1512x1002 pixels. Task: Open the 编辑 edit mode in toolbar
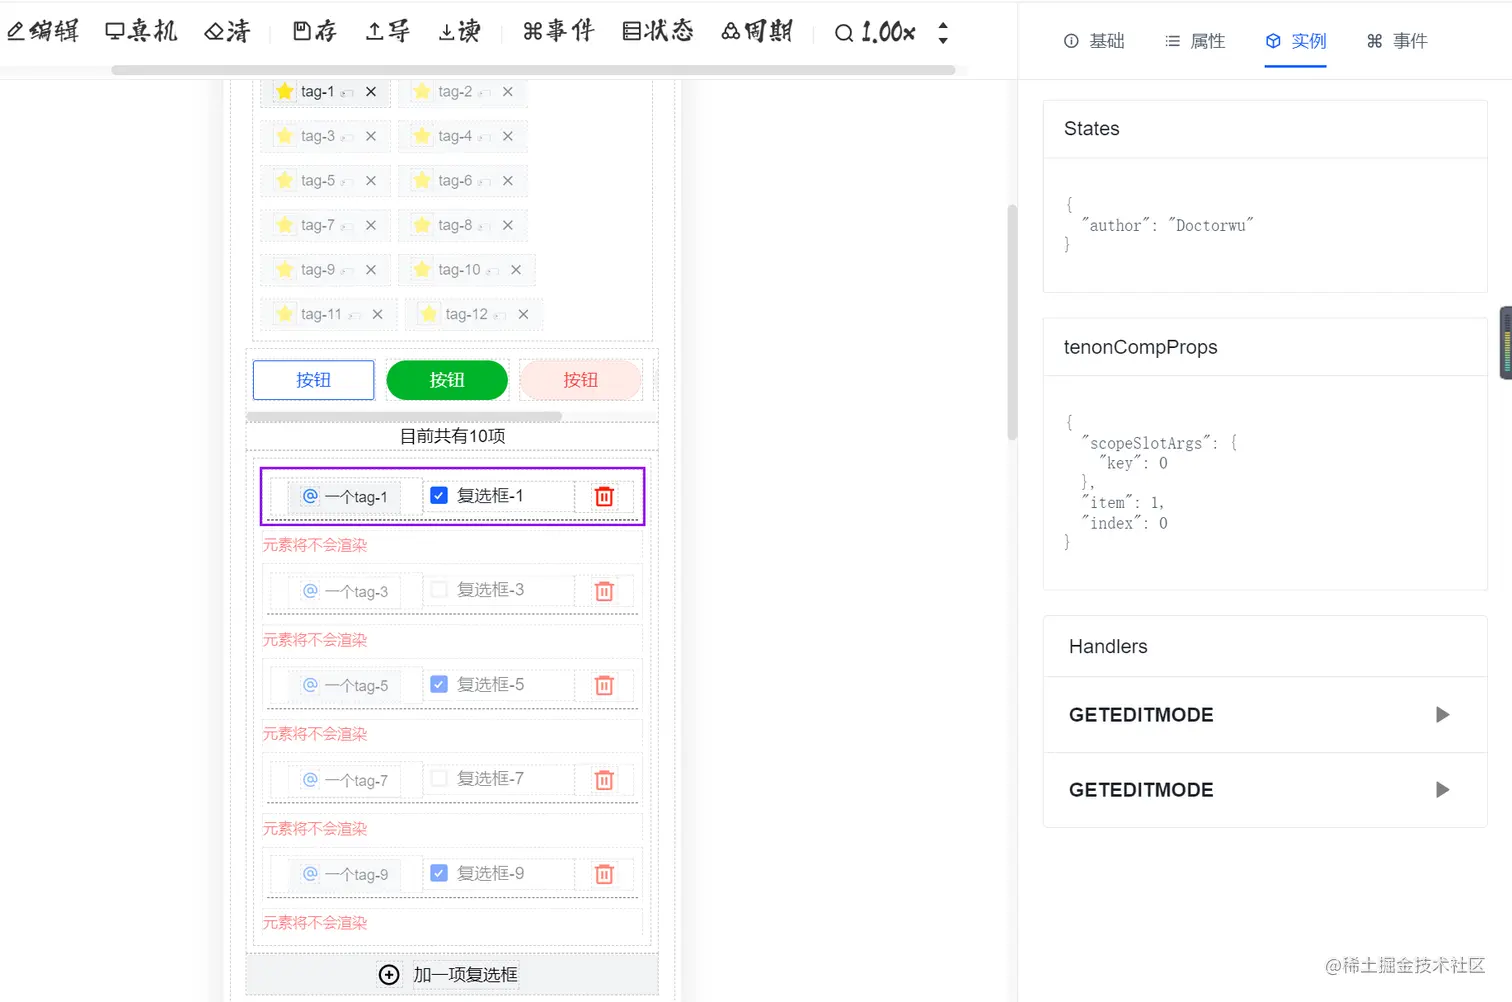click(x=43, y=31)
